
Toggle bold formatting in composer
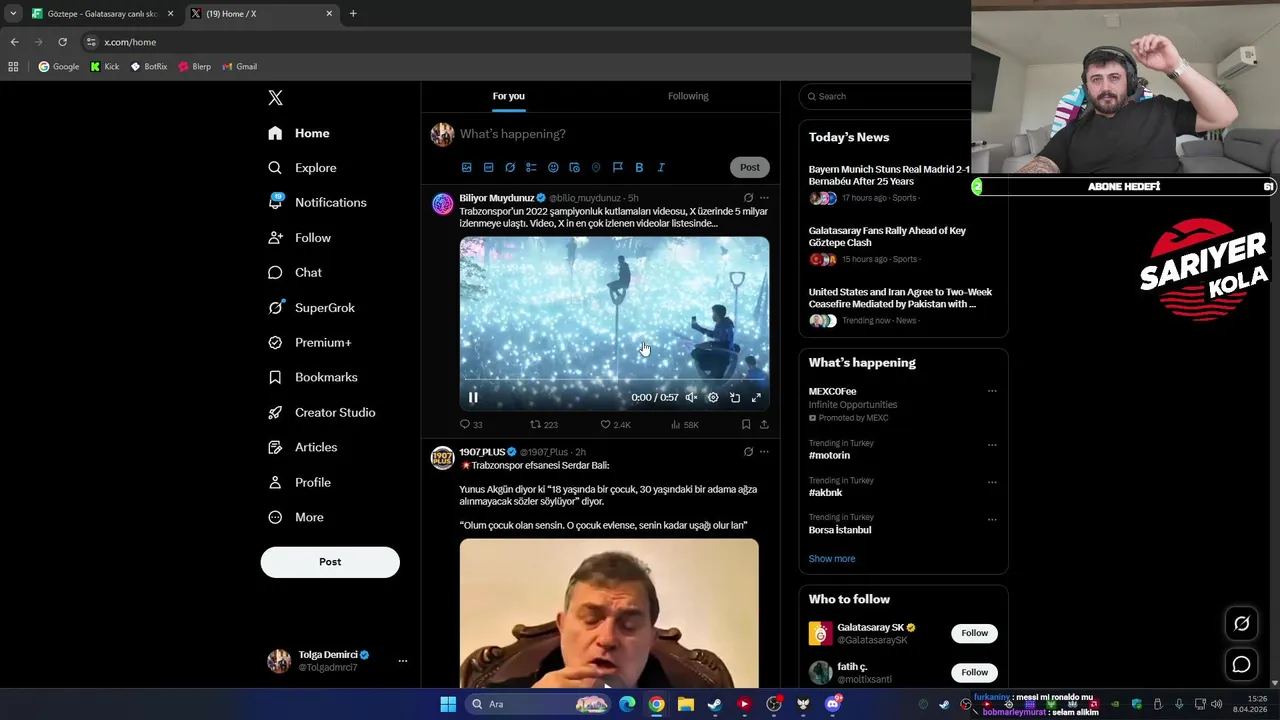point(639,167)
